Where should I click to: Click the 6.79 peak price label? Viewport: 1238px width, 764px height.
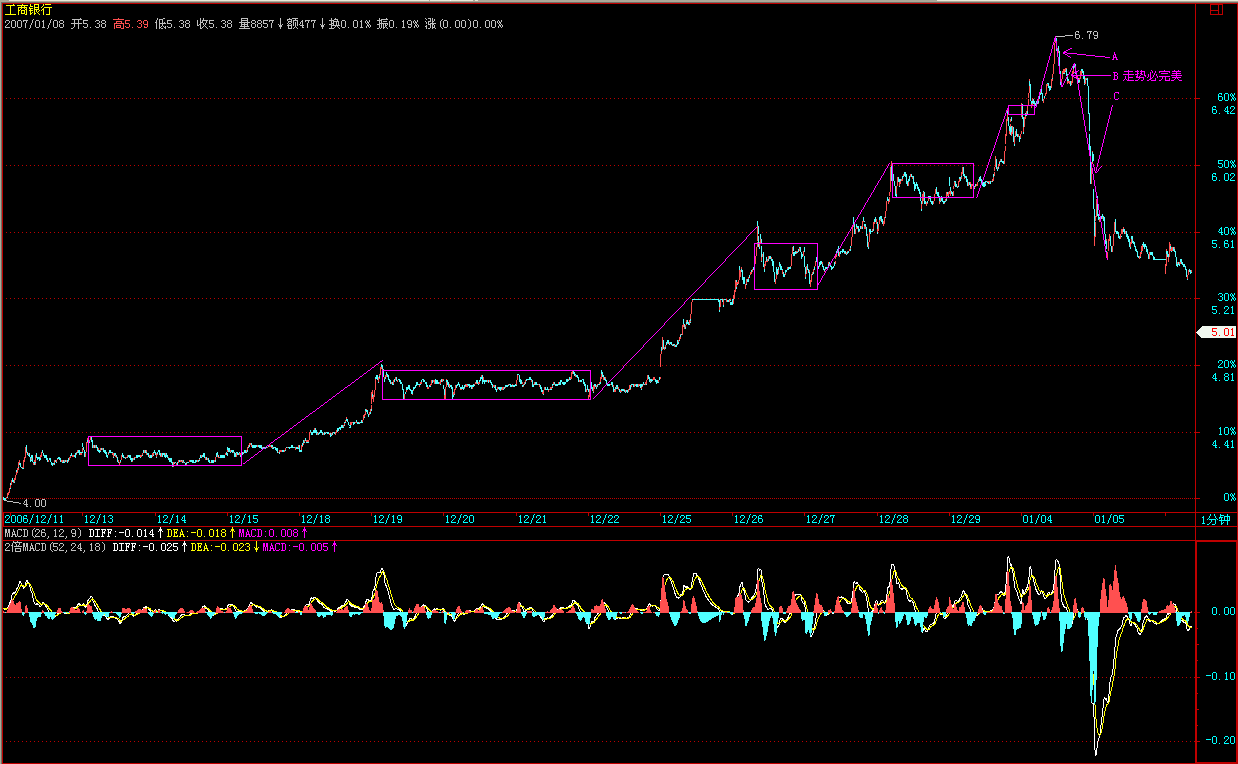1086,35
